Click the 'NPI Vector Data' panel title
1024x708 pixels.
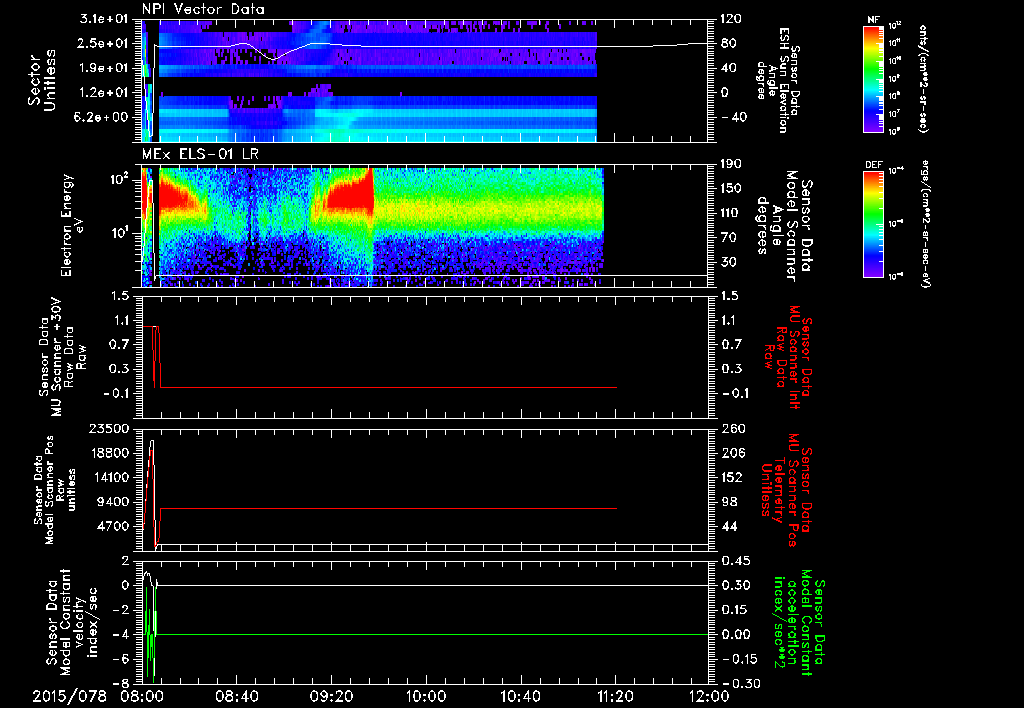click(203, 9)
